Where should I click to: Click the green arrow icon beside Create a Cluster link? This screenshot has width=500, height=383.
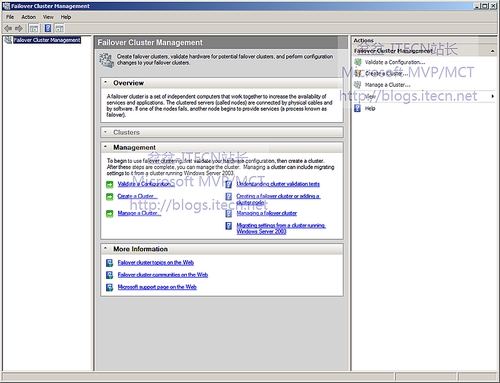tap(109, 197)
